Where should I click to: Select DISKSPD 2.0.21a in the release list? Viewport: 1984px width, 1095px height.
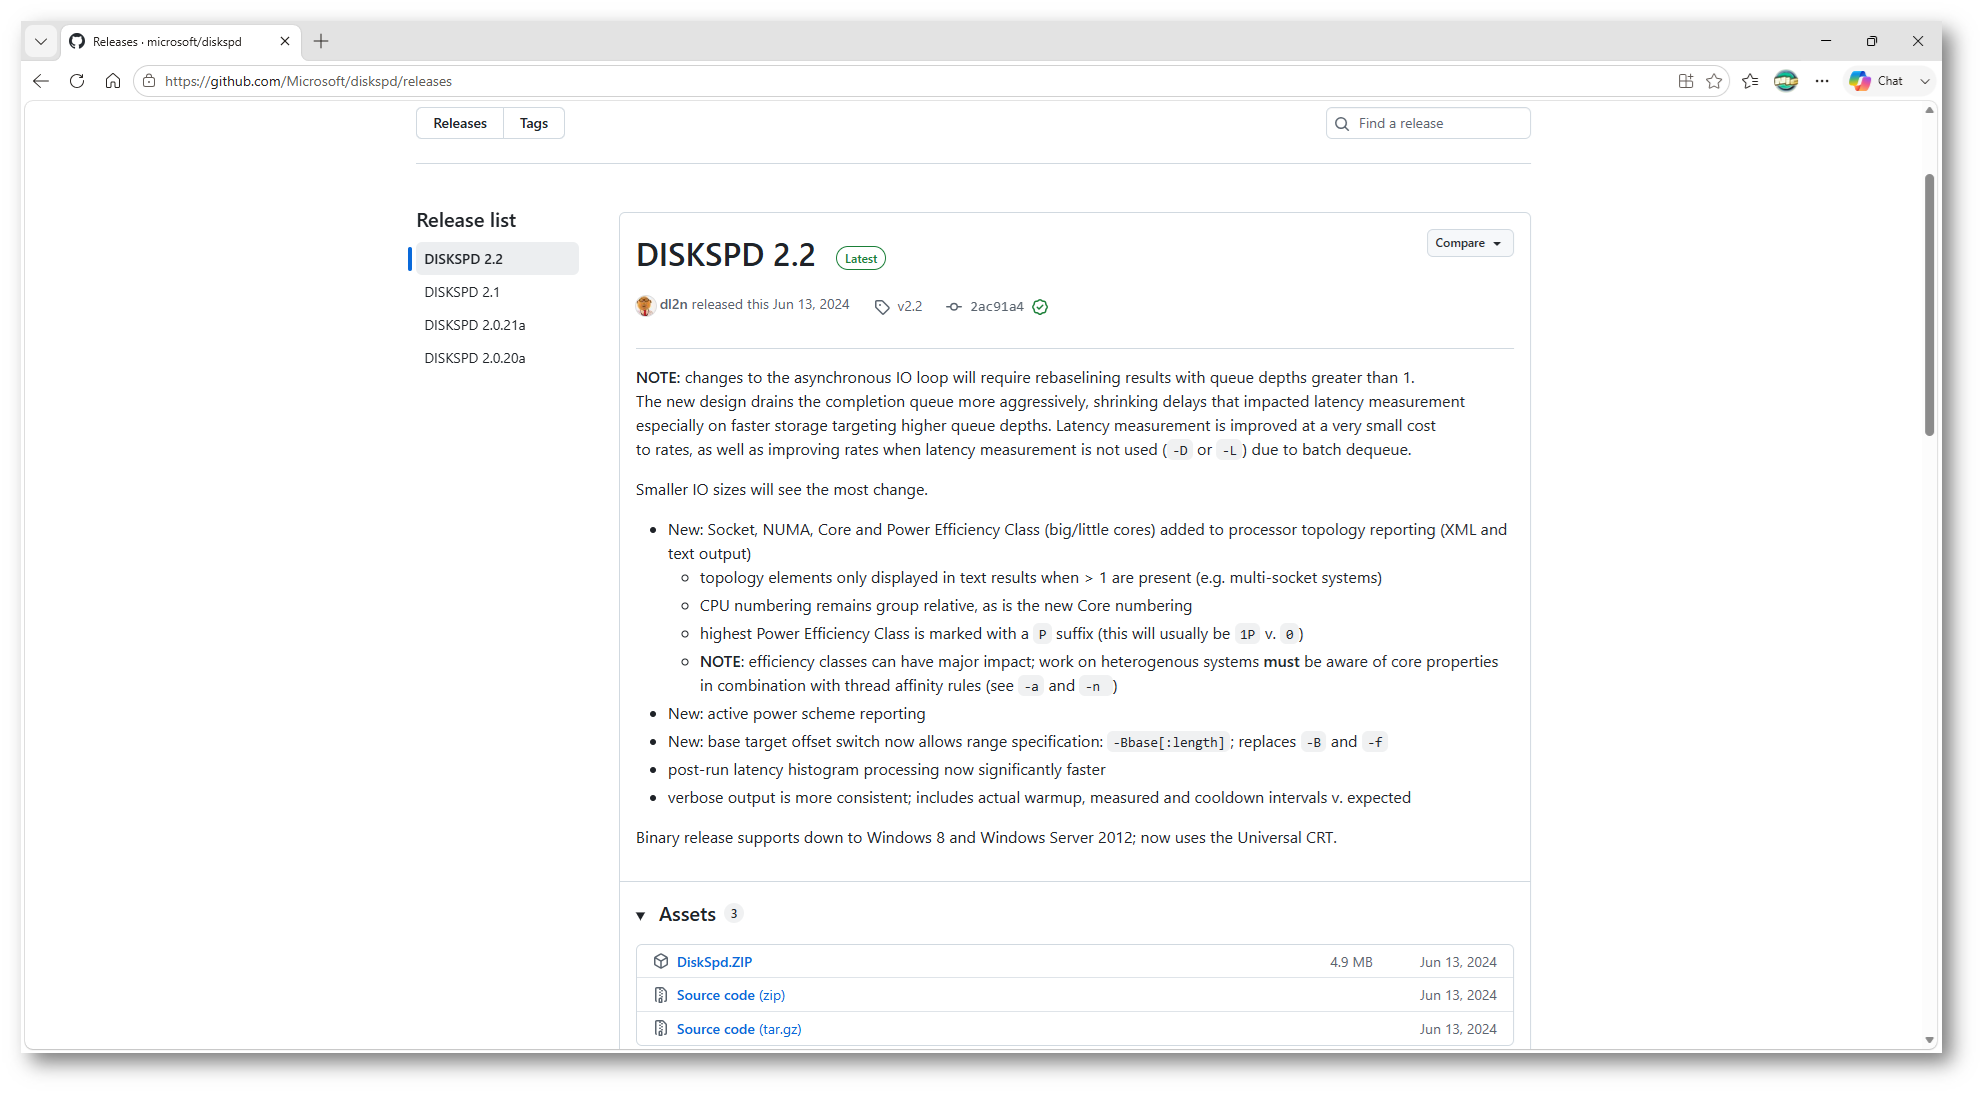click(475, 325)
